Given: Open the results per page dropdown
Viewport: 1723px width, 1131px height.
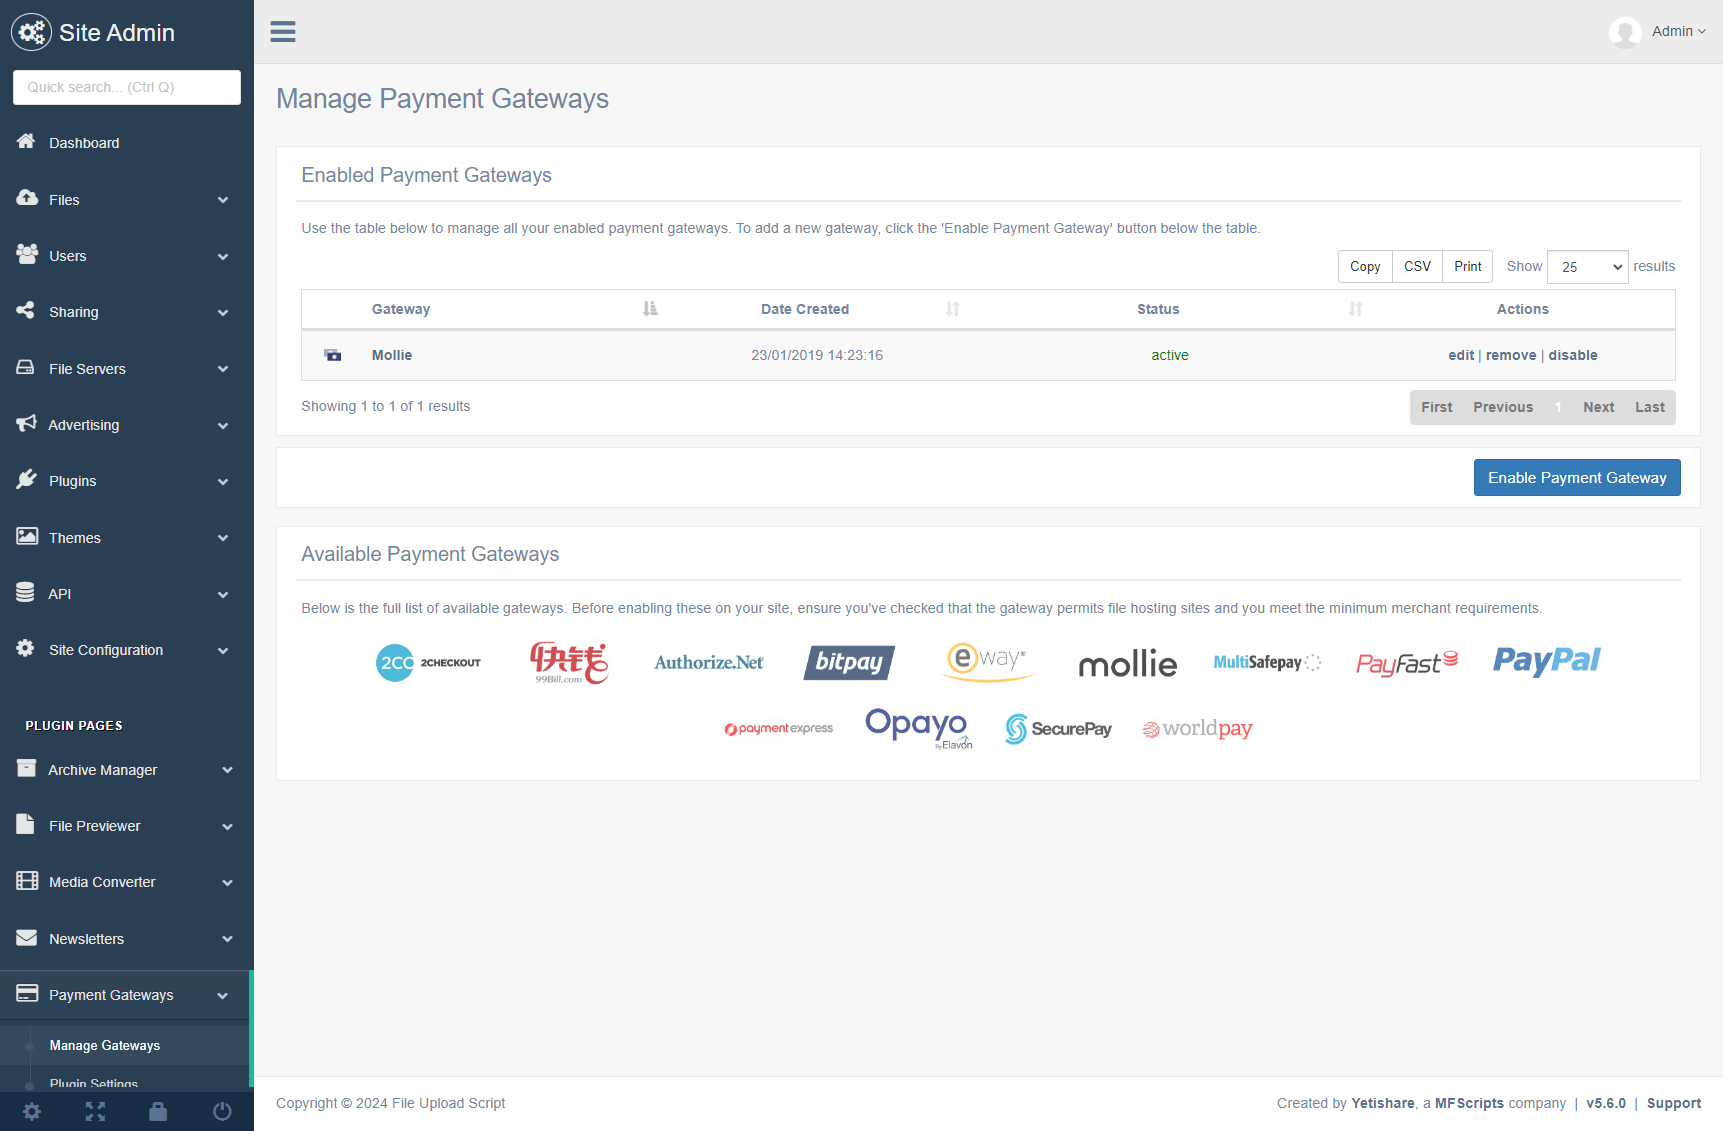Looking at the screenshot, I should click(1587, 267).
